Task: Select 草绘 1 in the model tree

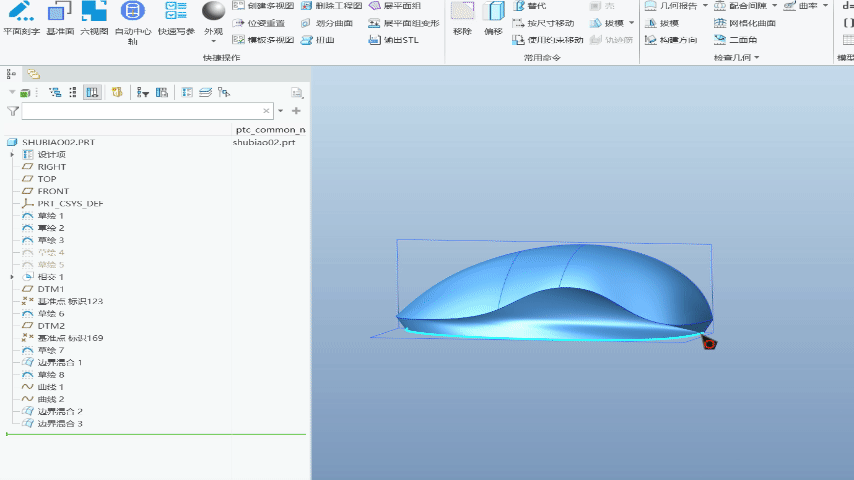Action: coord(42,216)
